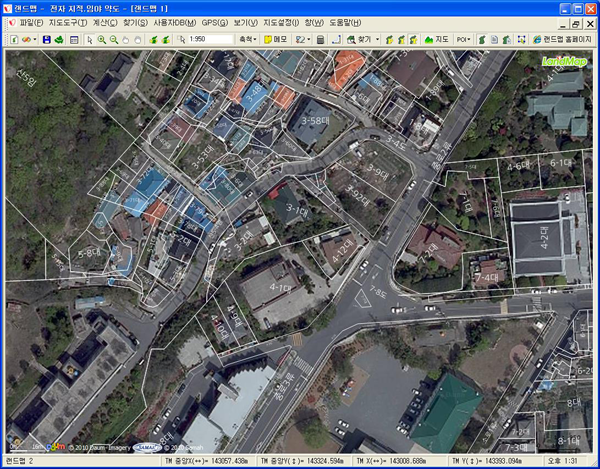This screenshot has height=469, width=600.
Task: Click the pointer icon beside the scale field
Action: pyautogui.click(x=181, y=39)
